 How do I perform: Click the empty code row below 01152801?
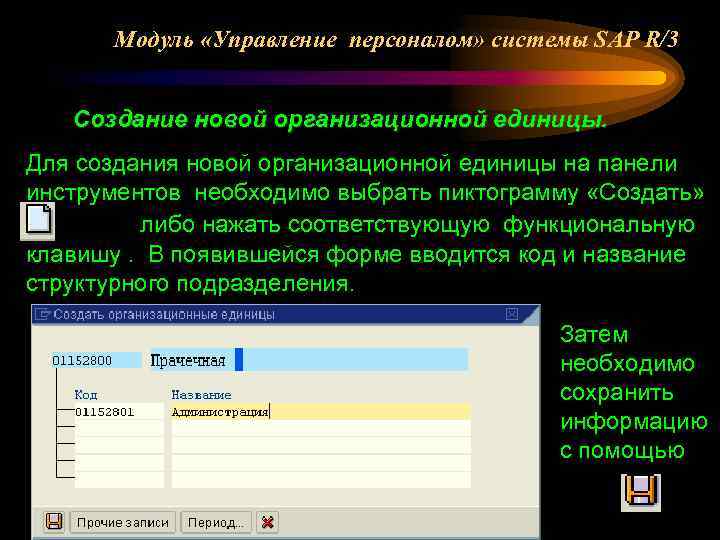pyautogui.click(x=119, y=429)
